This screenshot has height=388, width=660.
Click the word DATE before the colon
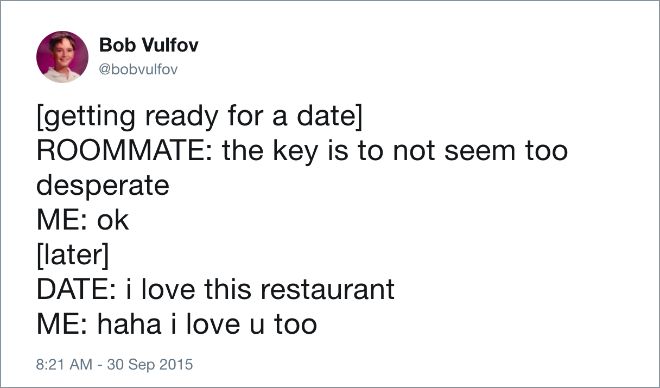(73, 290)
